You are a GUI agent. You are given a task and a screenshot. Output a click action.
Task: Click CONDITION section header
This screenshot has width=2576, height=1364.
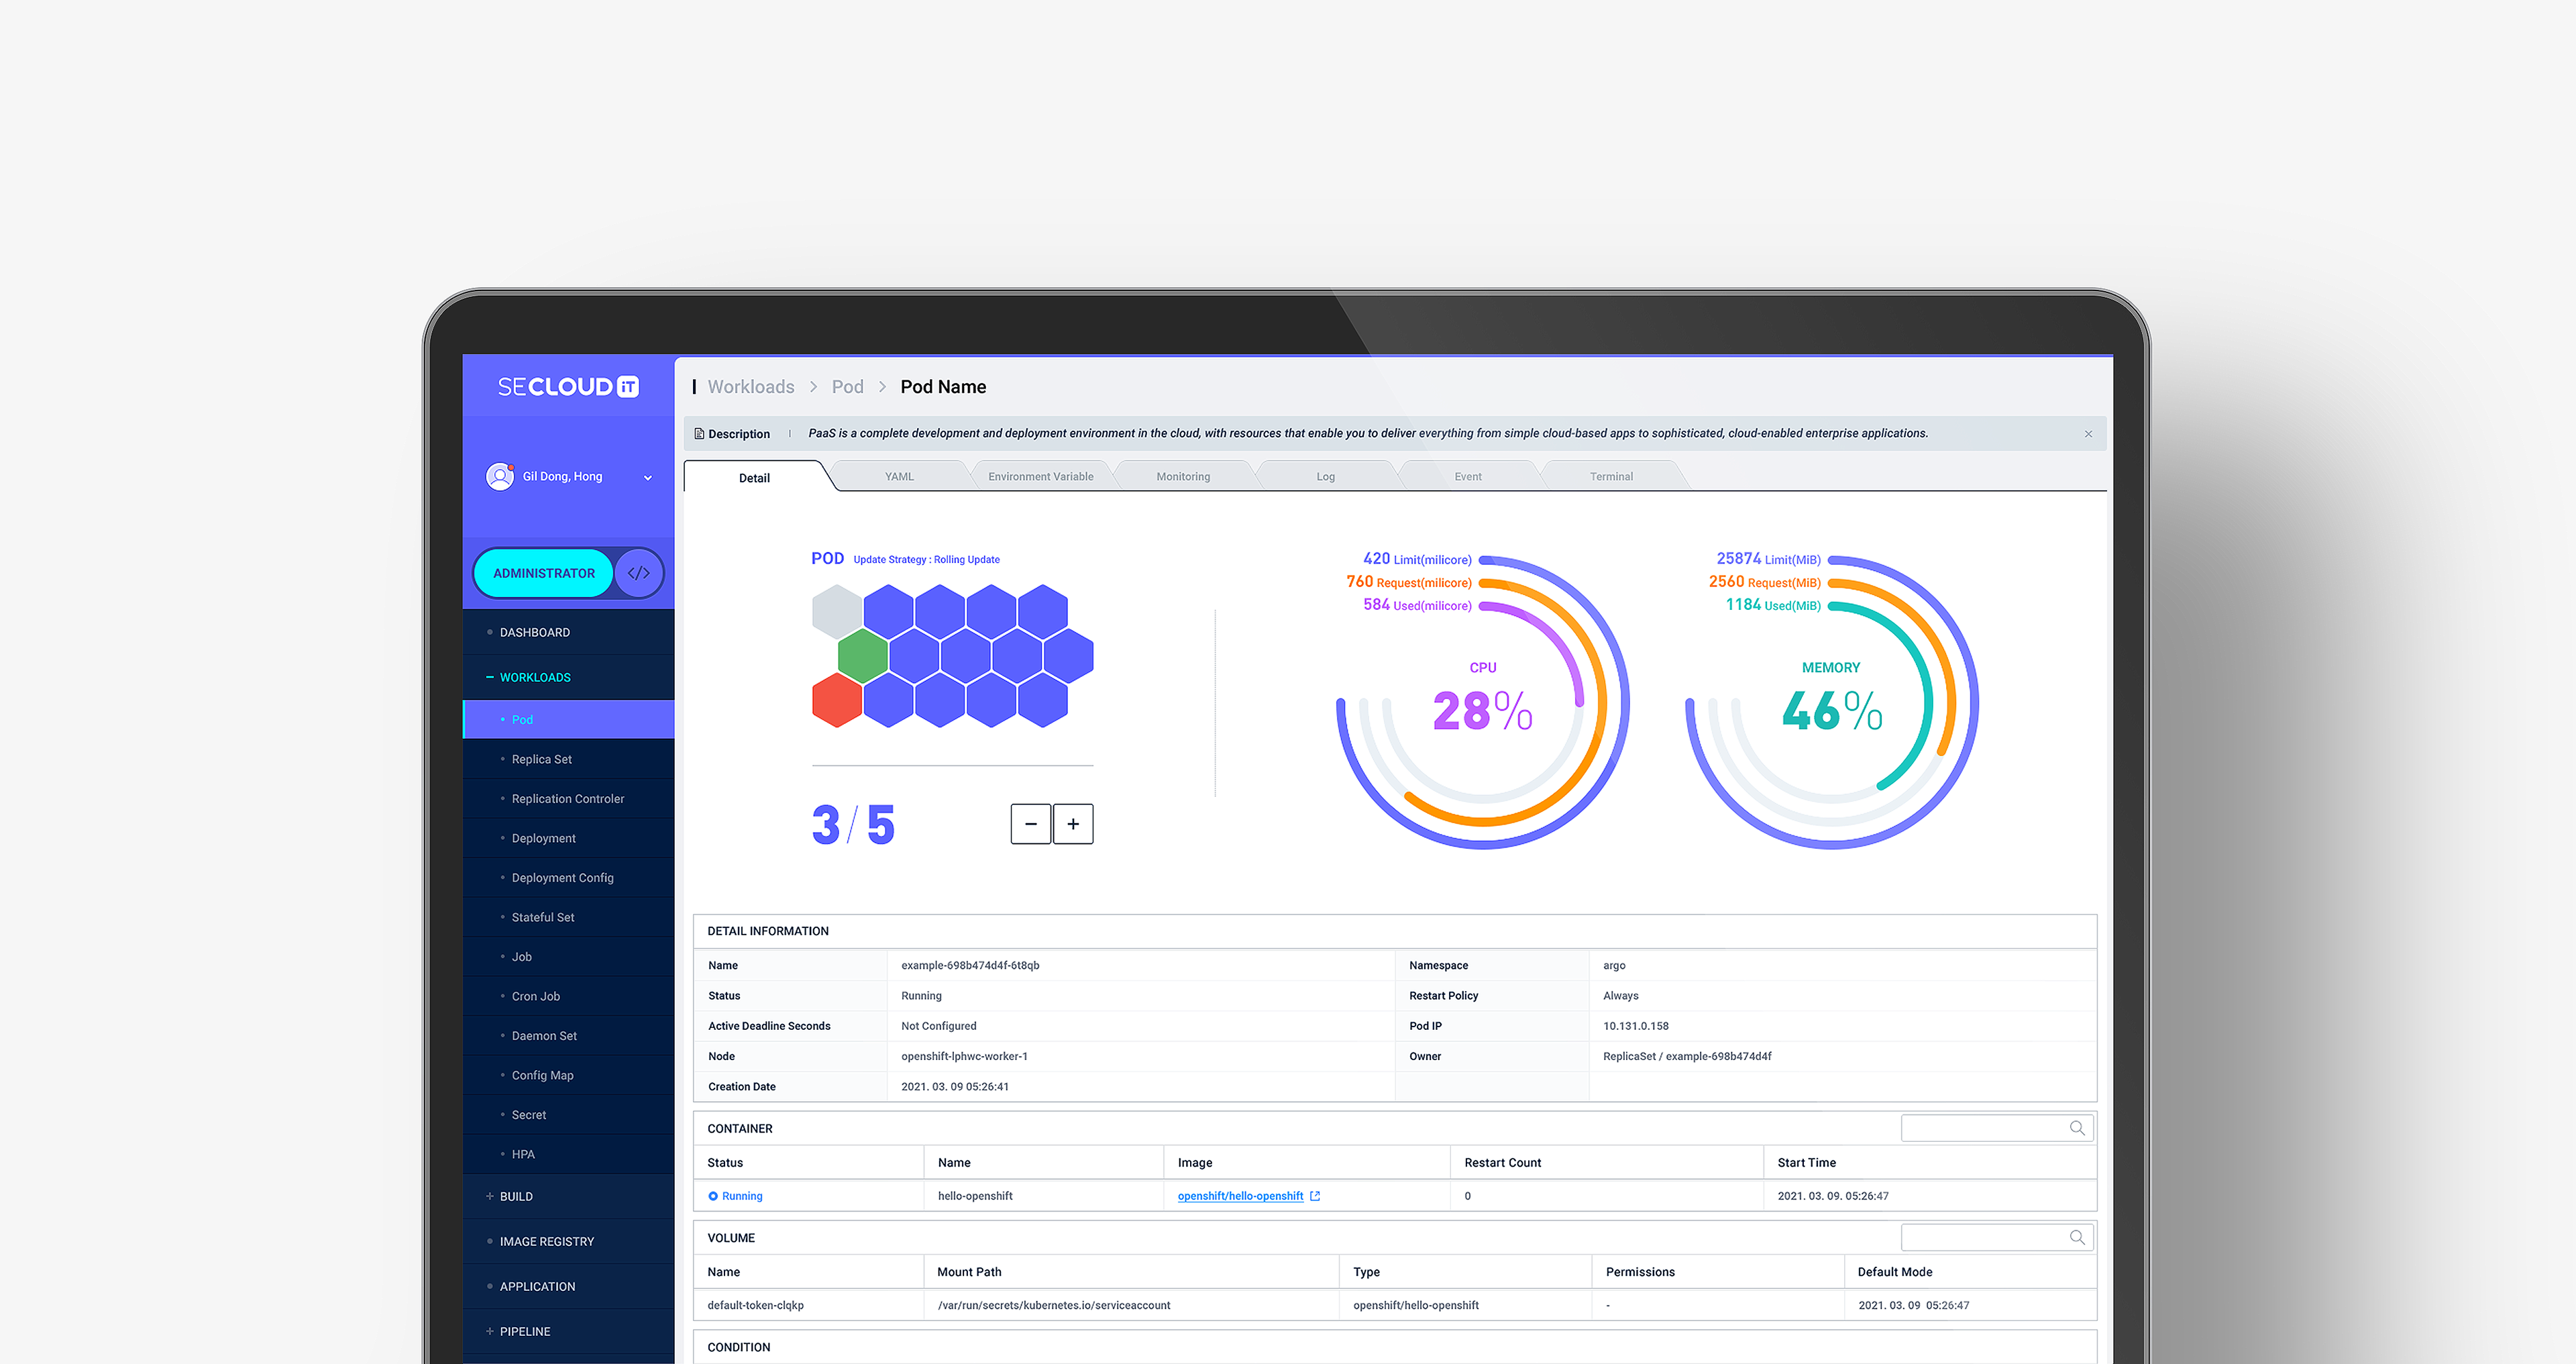(739, 1347)
